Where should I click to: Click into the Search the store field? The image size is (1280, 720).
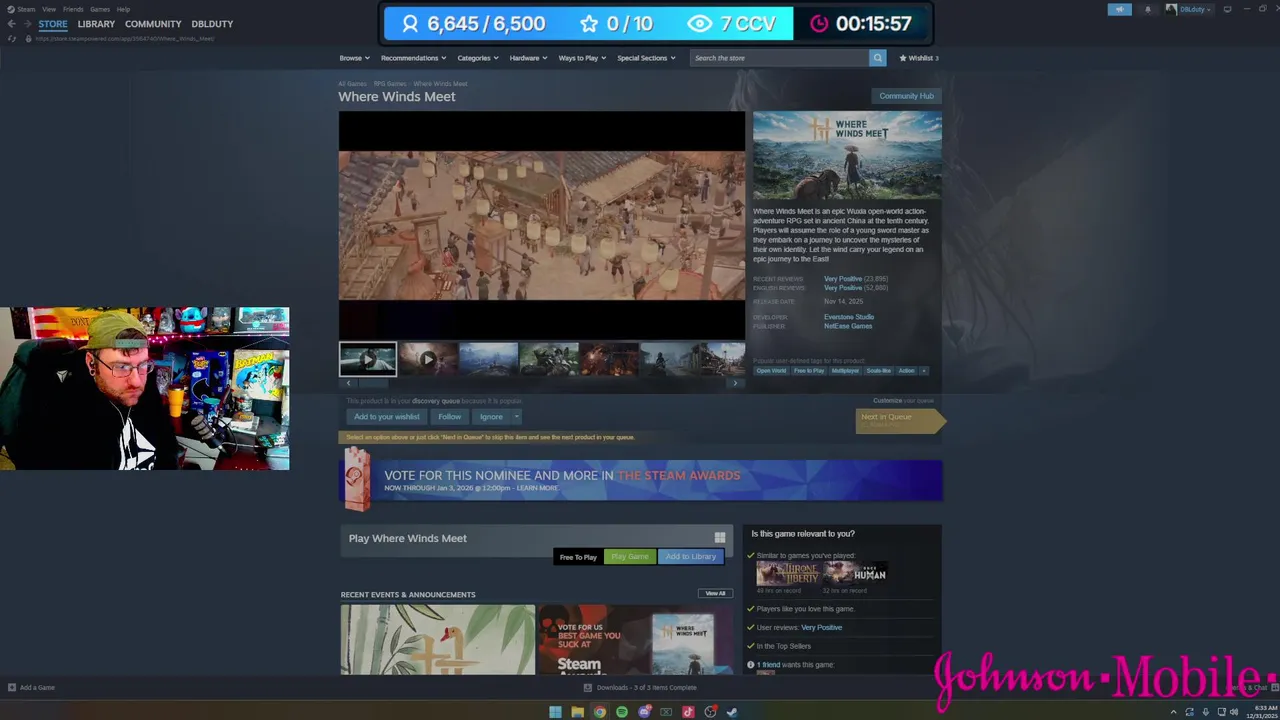coord(779,58)
